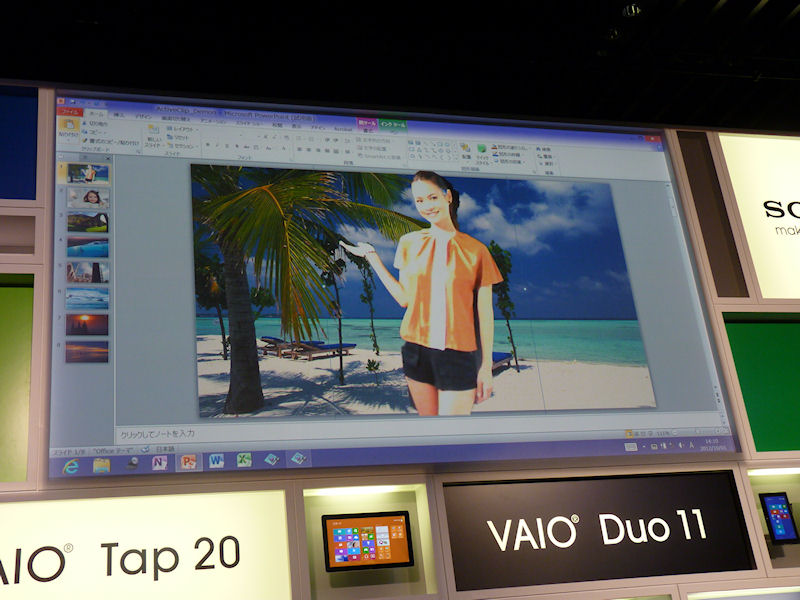Image resolution: width=800 pixels, height=600 pixels.
Task: Click the PowerPoint icon in the taskbar
Action: 187,462
